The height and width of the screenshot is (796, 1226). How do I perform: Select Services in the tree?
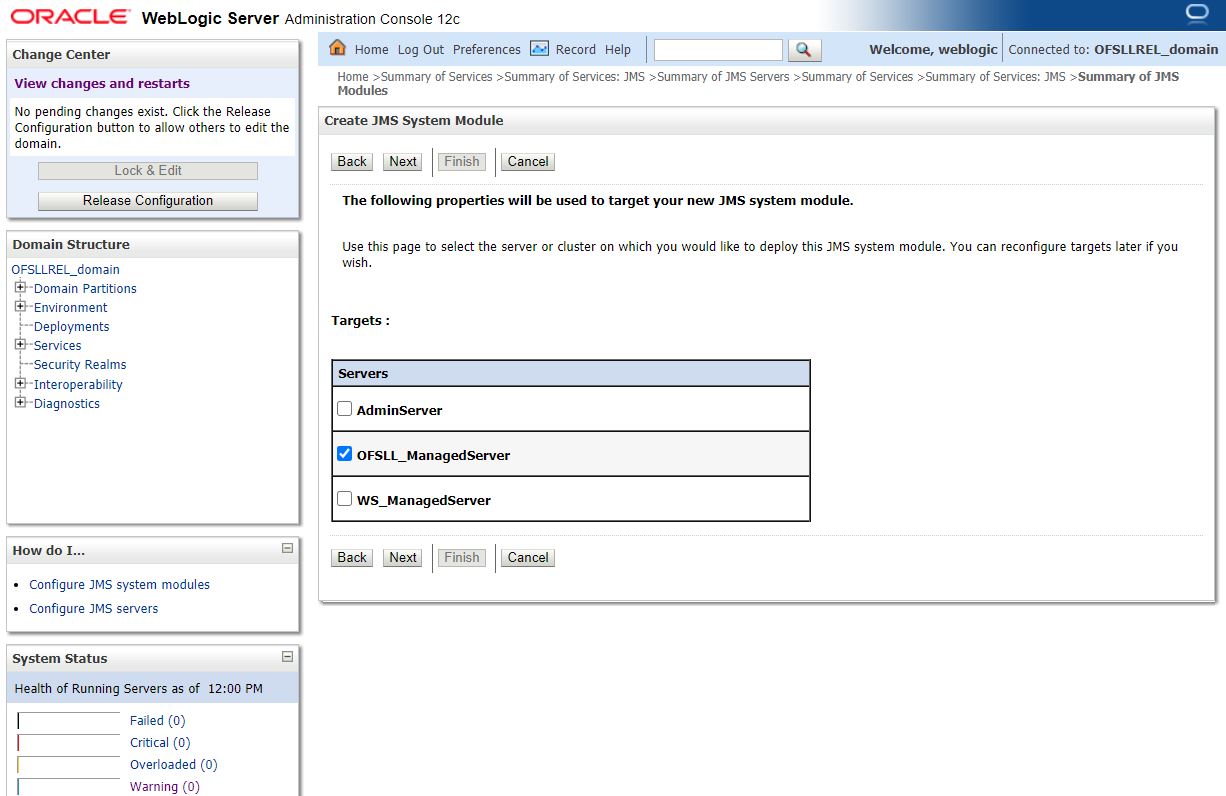(57, 345)
